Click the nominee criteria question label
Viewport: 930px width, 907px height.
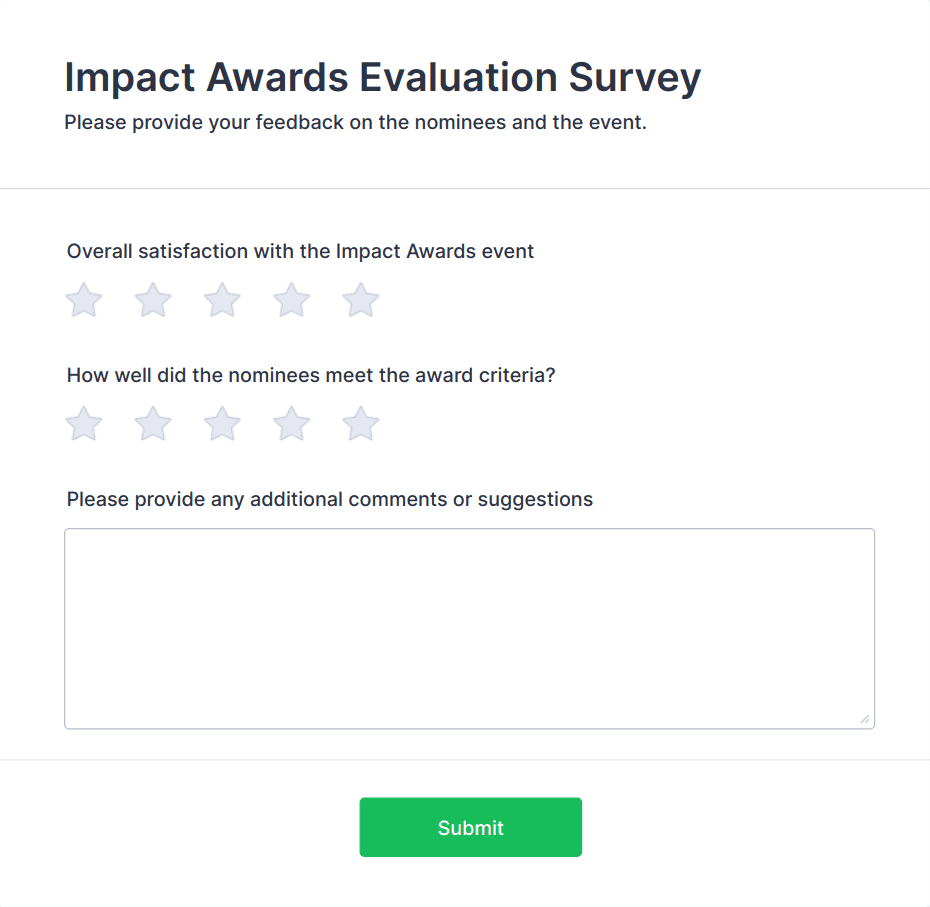click(310, 375)
